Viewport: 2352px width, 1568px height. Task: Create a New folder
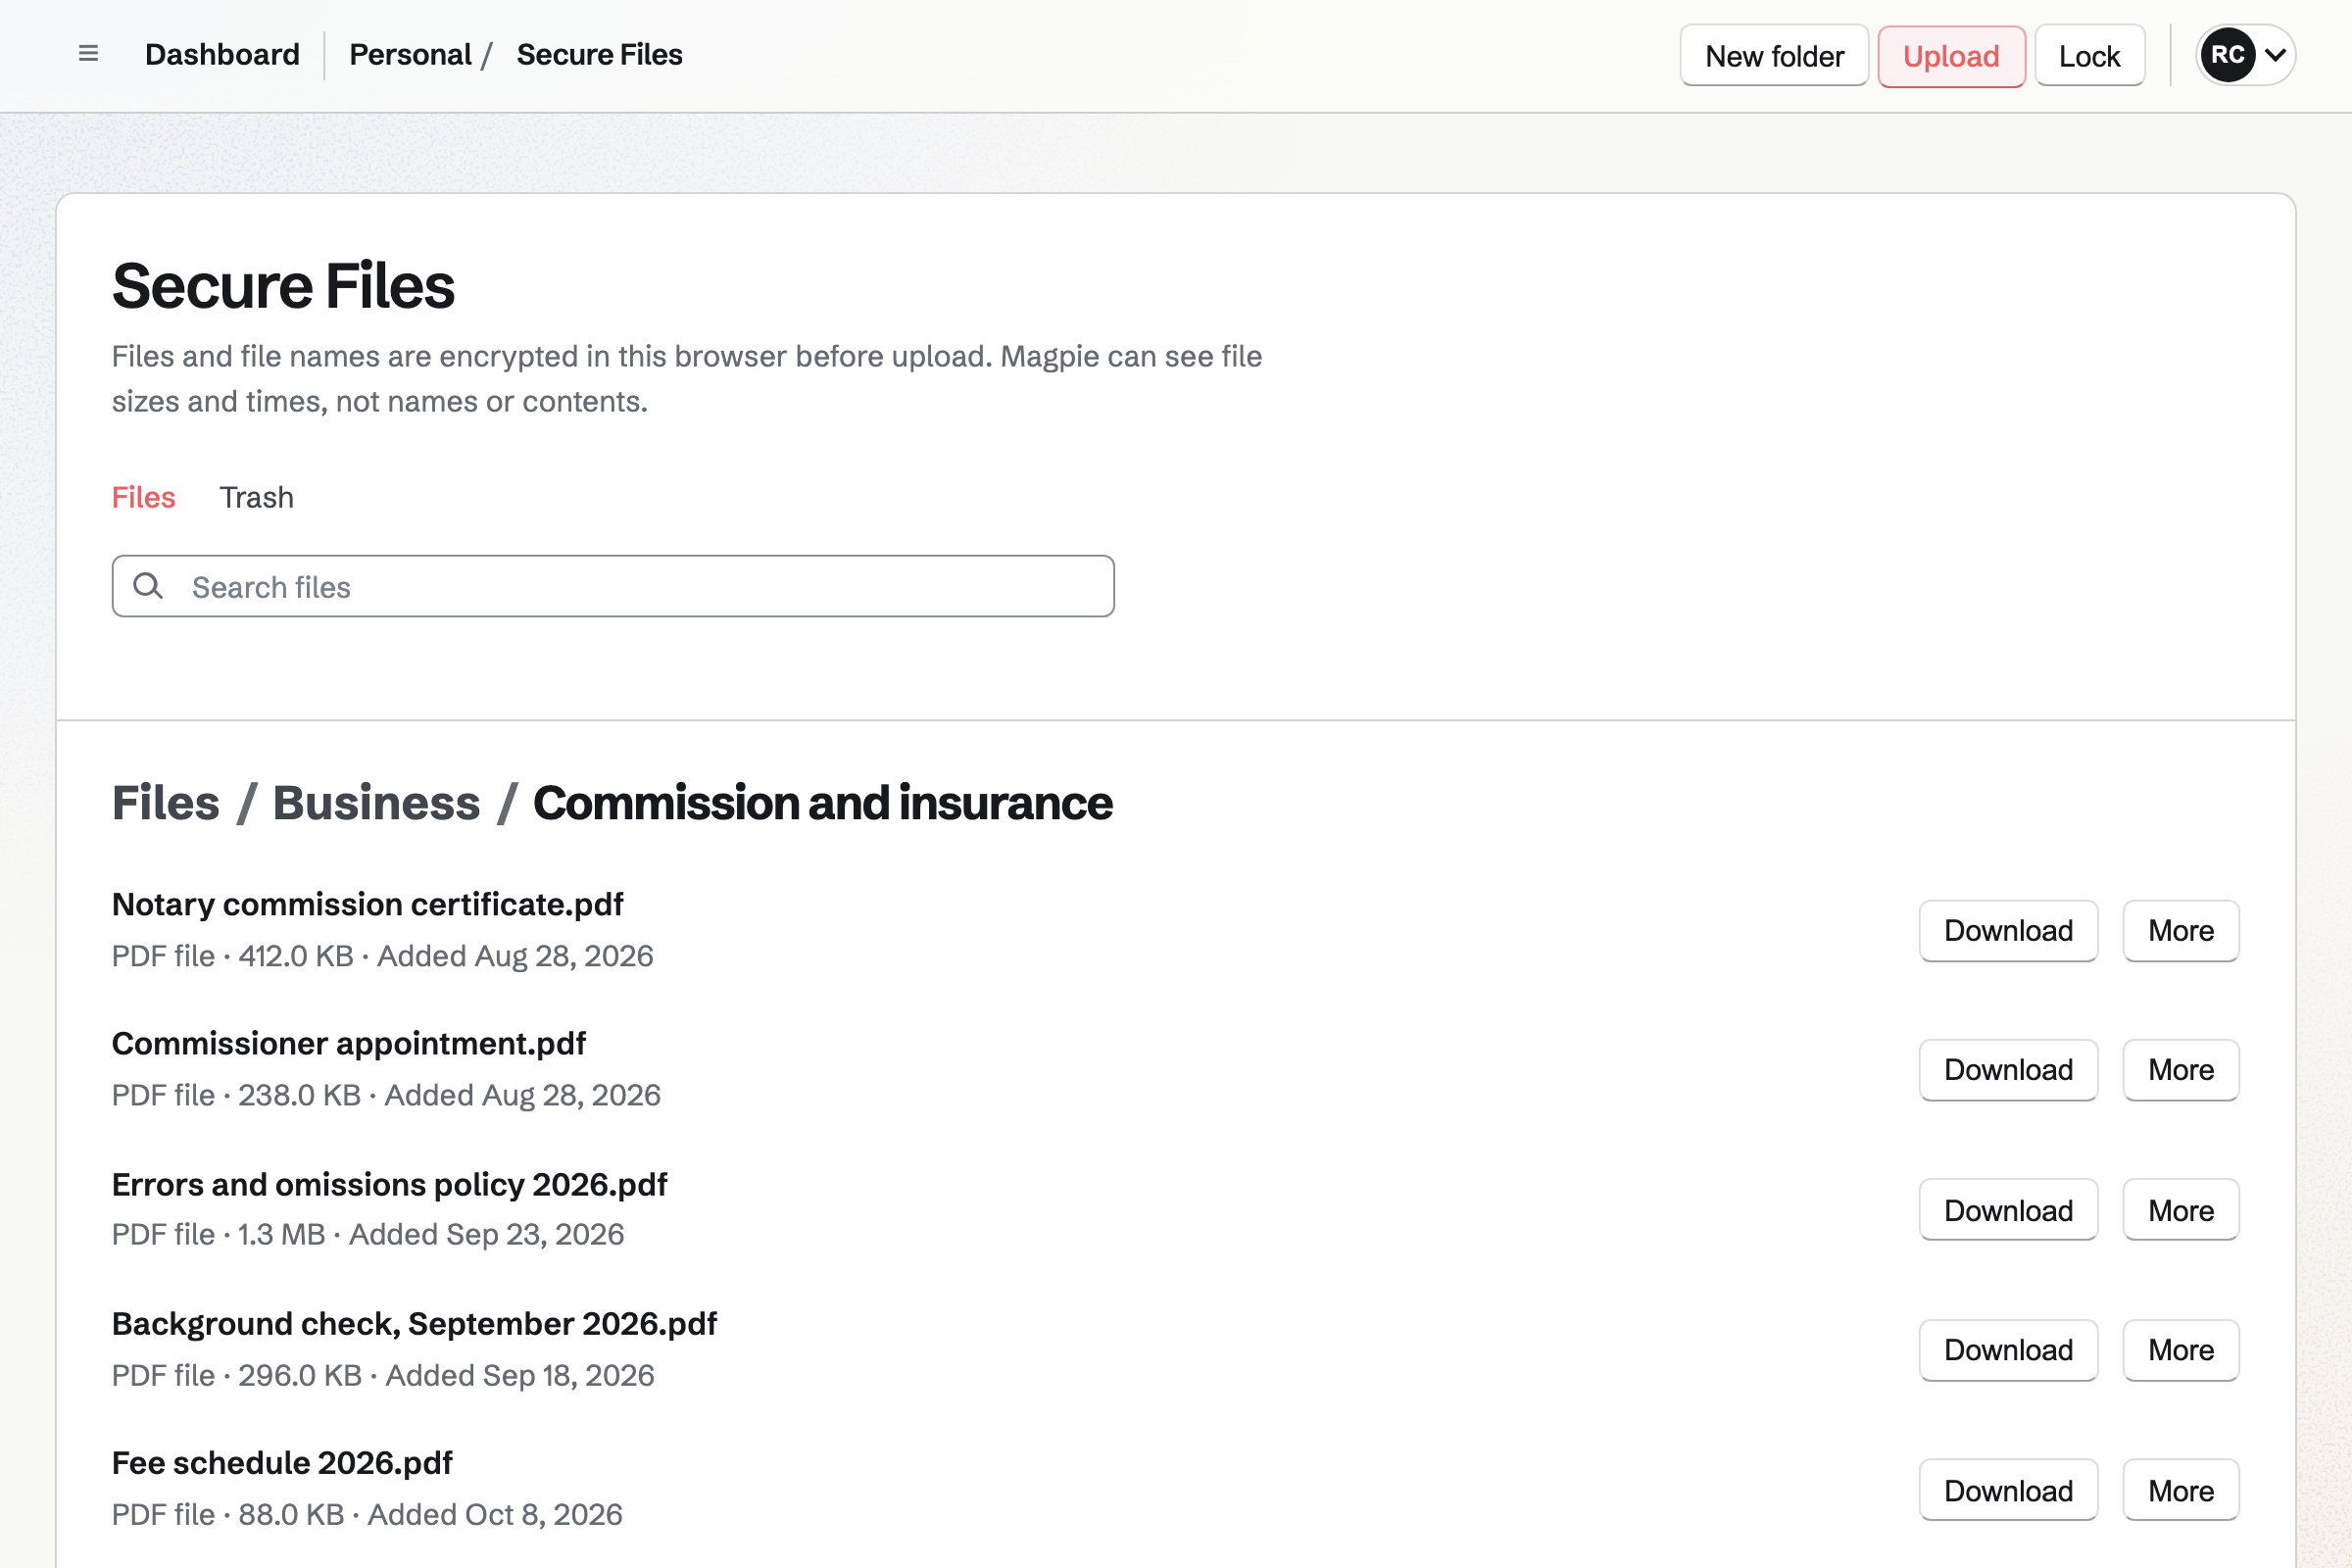[x=1774, y=56]
